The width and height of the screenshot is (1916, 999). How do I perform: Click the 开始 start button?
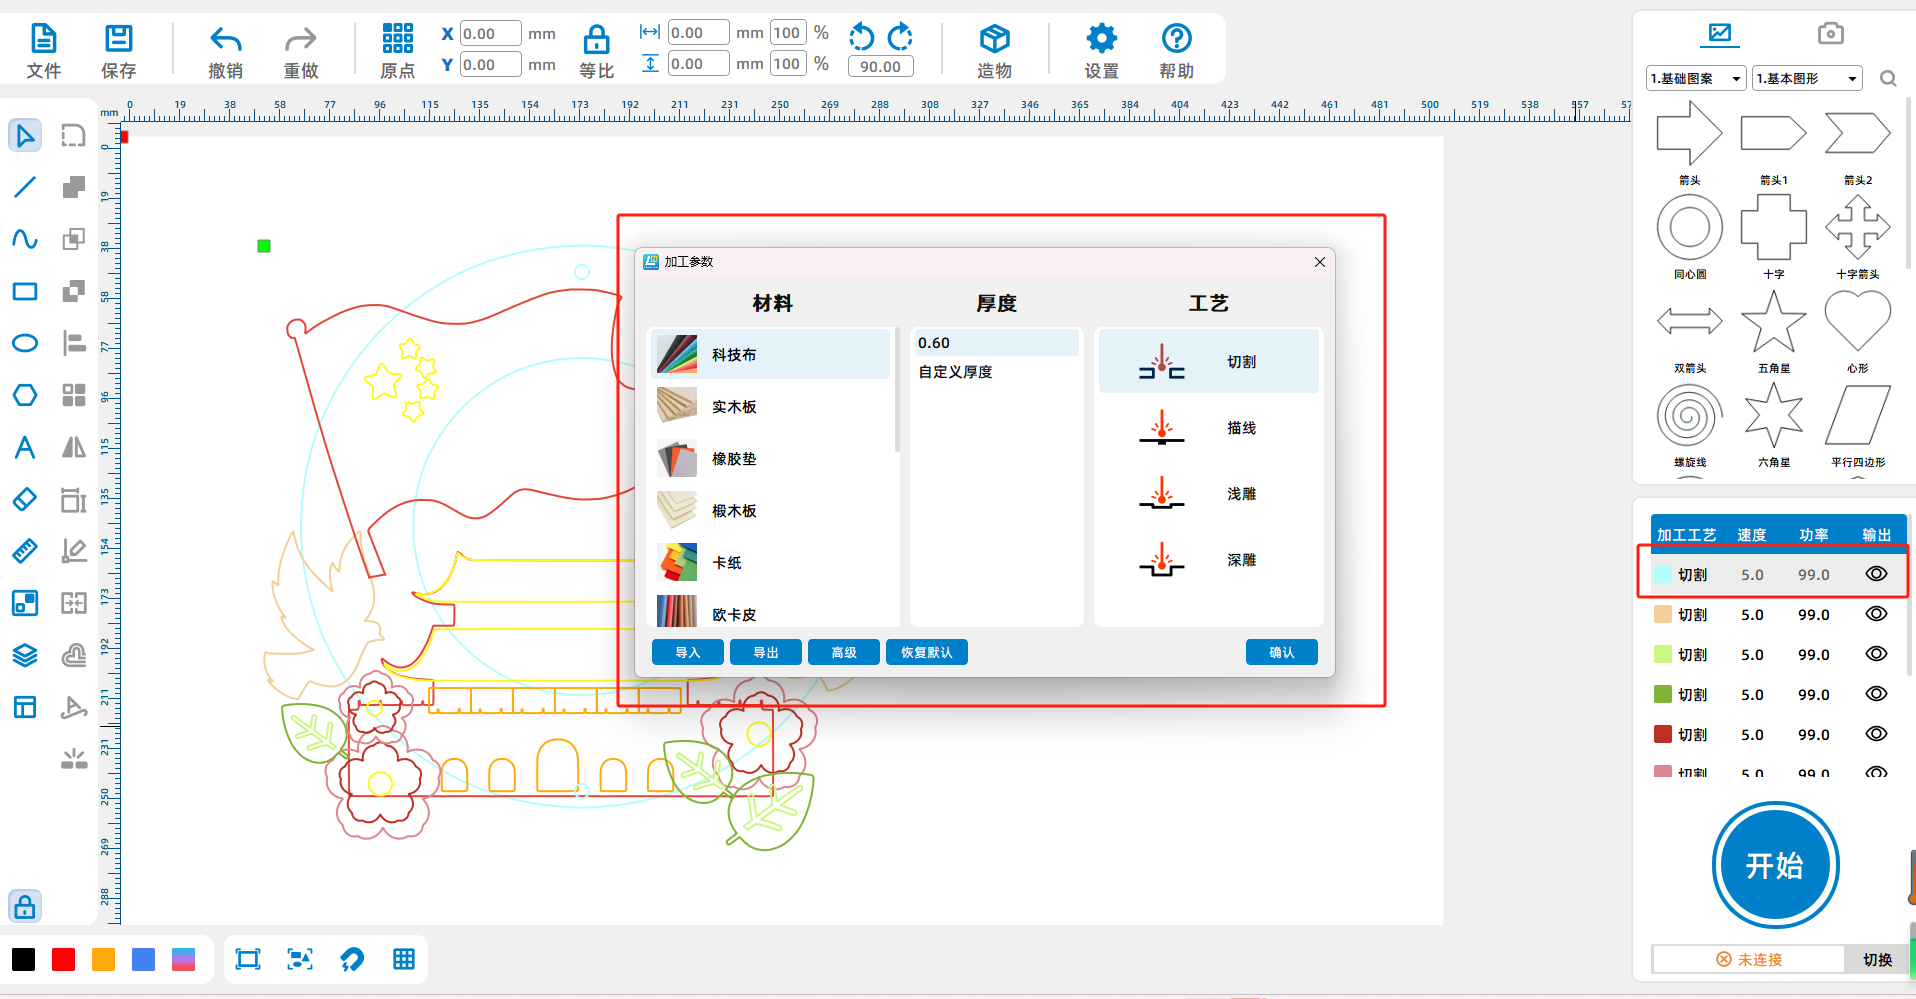[1775, 865]
